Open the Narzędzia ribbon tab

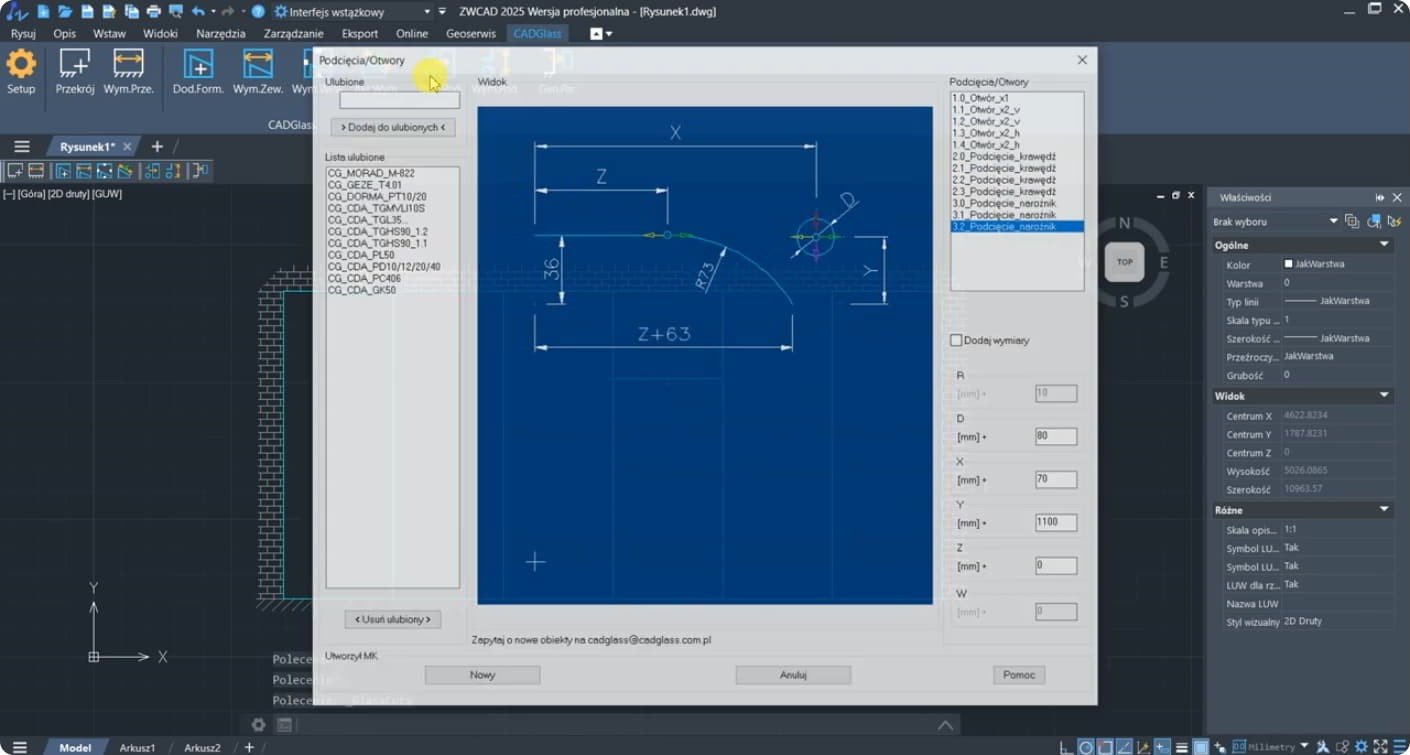click(x=220, y=33)
